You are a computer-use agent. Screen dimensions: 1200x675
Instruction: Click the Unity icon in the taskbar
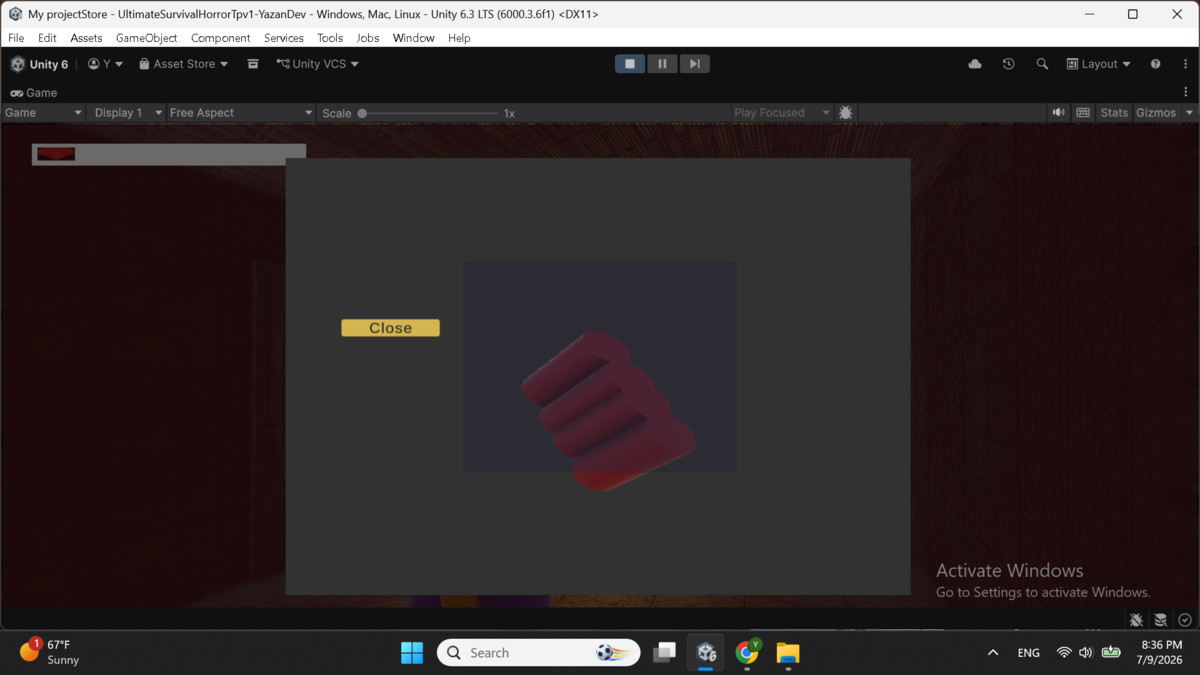point(706,653)
